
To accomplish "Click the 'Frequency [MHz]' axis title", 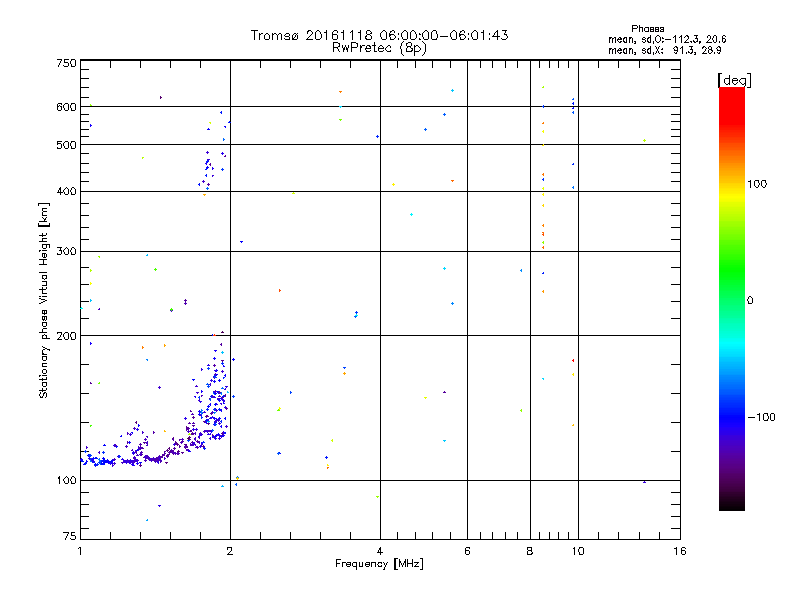I will [x=379, y=564].
